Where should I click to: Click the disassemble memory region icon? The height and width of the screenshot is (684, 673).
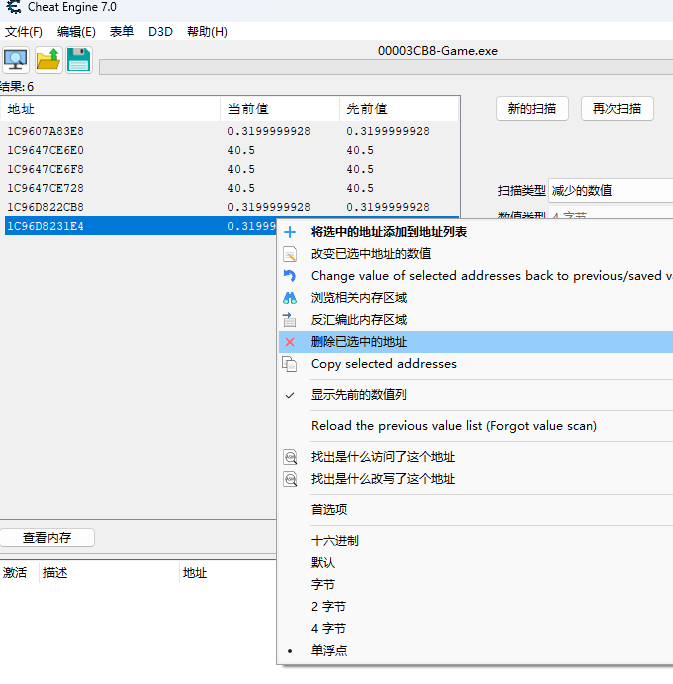(290, 320)
